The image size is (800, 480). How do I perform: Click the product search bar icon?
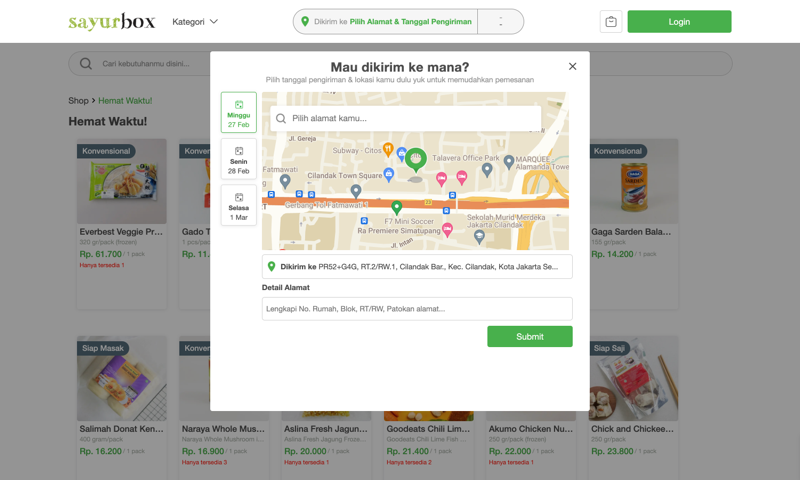coord(86,64)
